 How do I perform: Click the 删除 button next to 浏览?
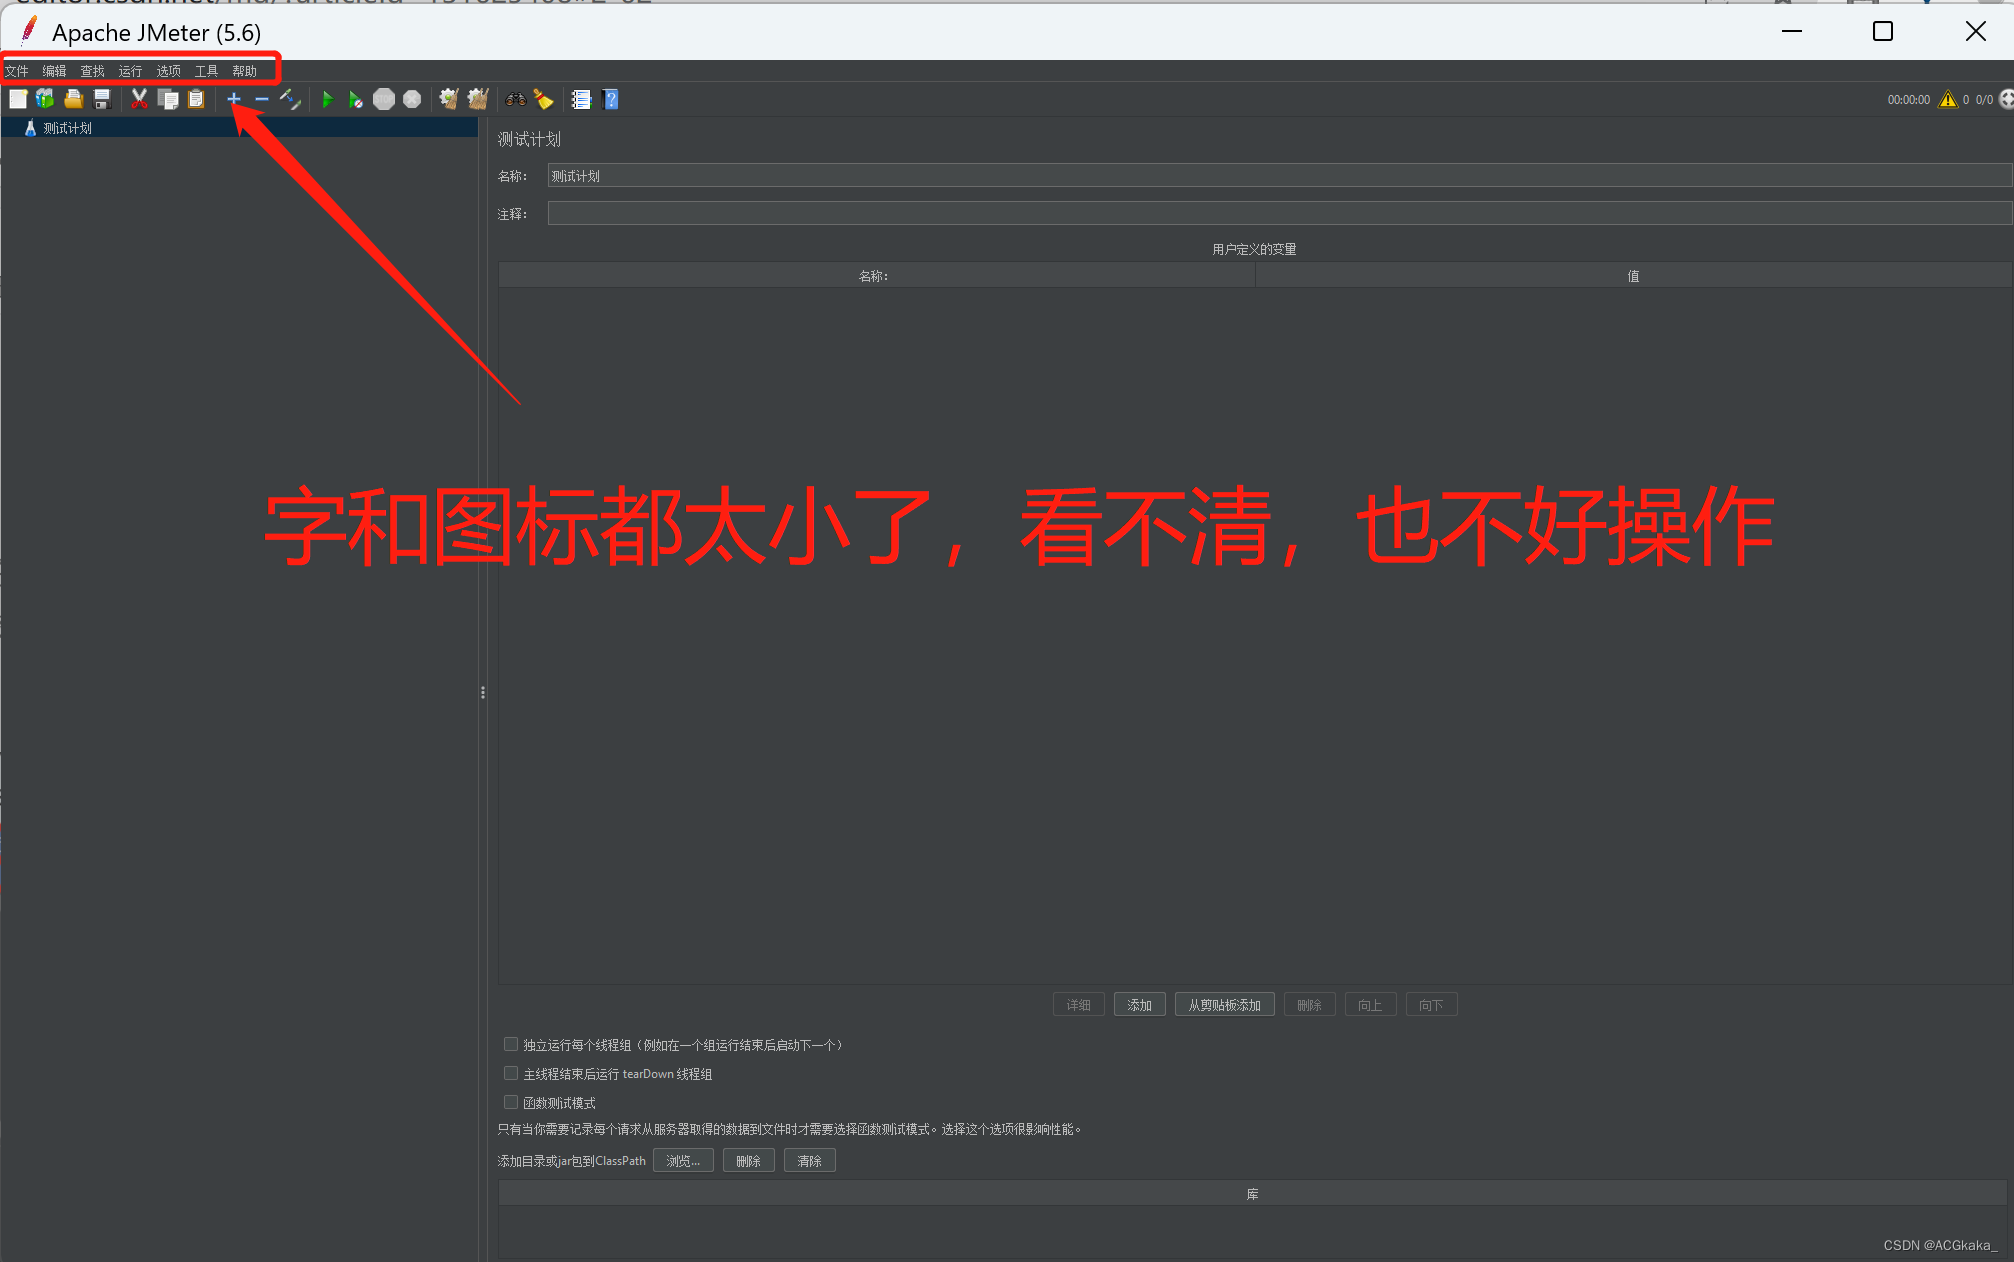[749, 1161]
